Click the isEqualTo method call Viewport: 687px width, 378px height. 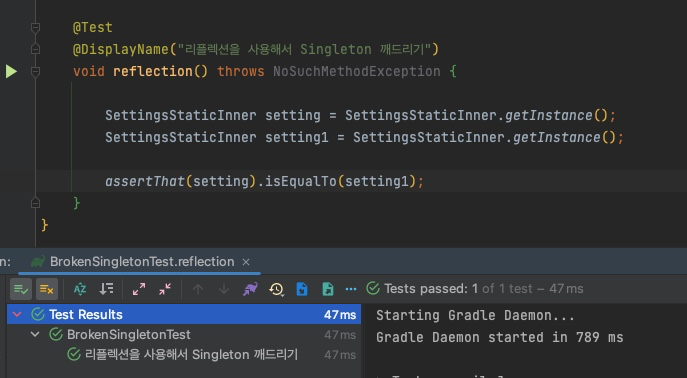click(301, 181)
